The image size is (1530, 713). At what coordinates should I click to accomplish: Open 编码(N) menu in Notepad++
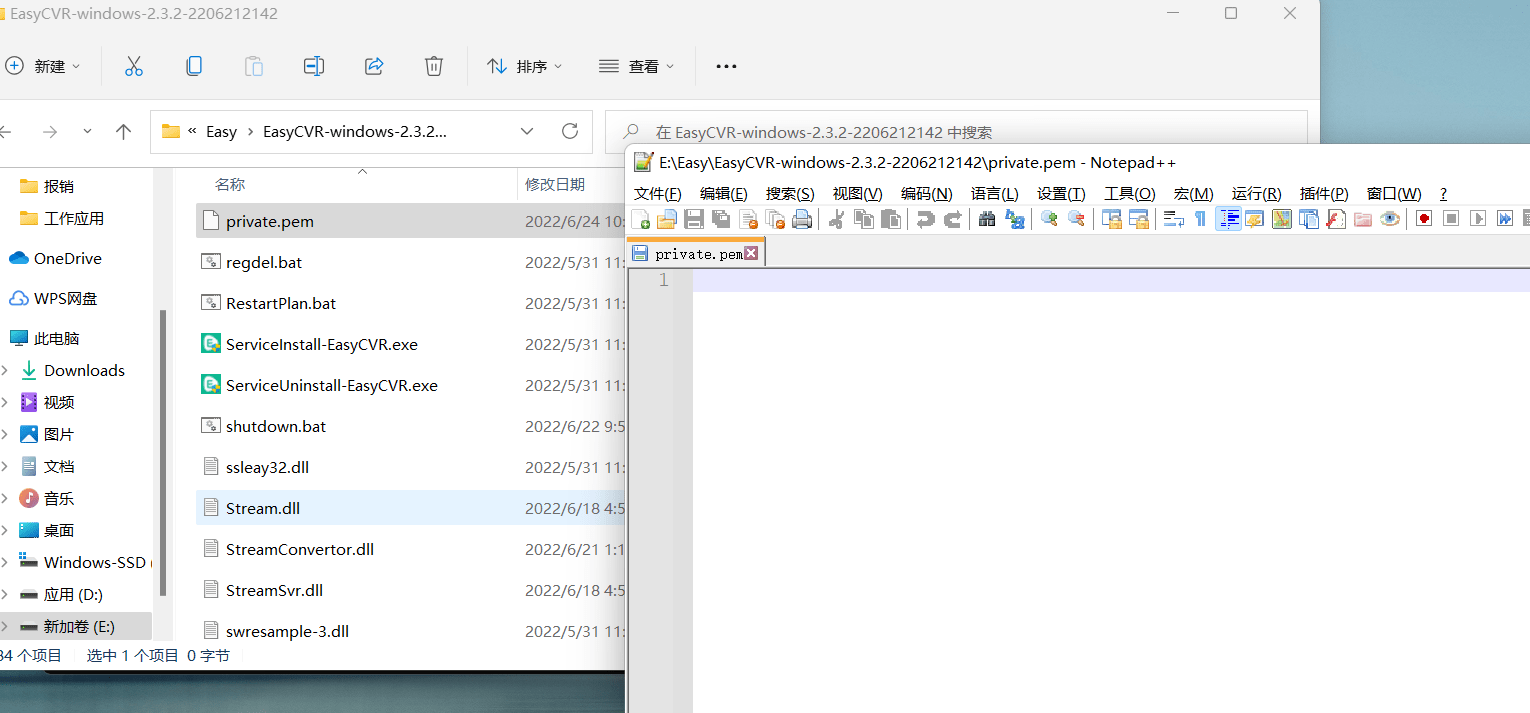coord(927,194)
